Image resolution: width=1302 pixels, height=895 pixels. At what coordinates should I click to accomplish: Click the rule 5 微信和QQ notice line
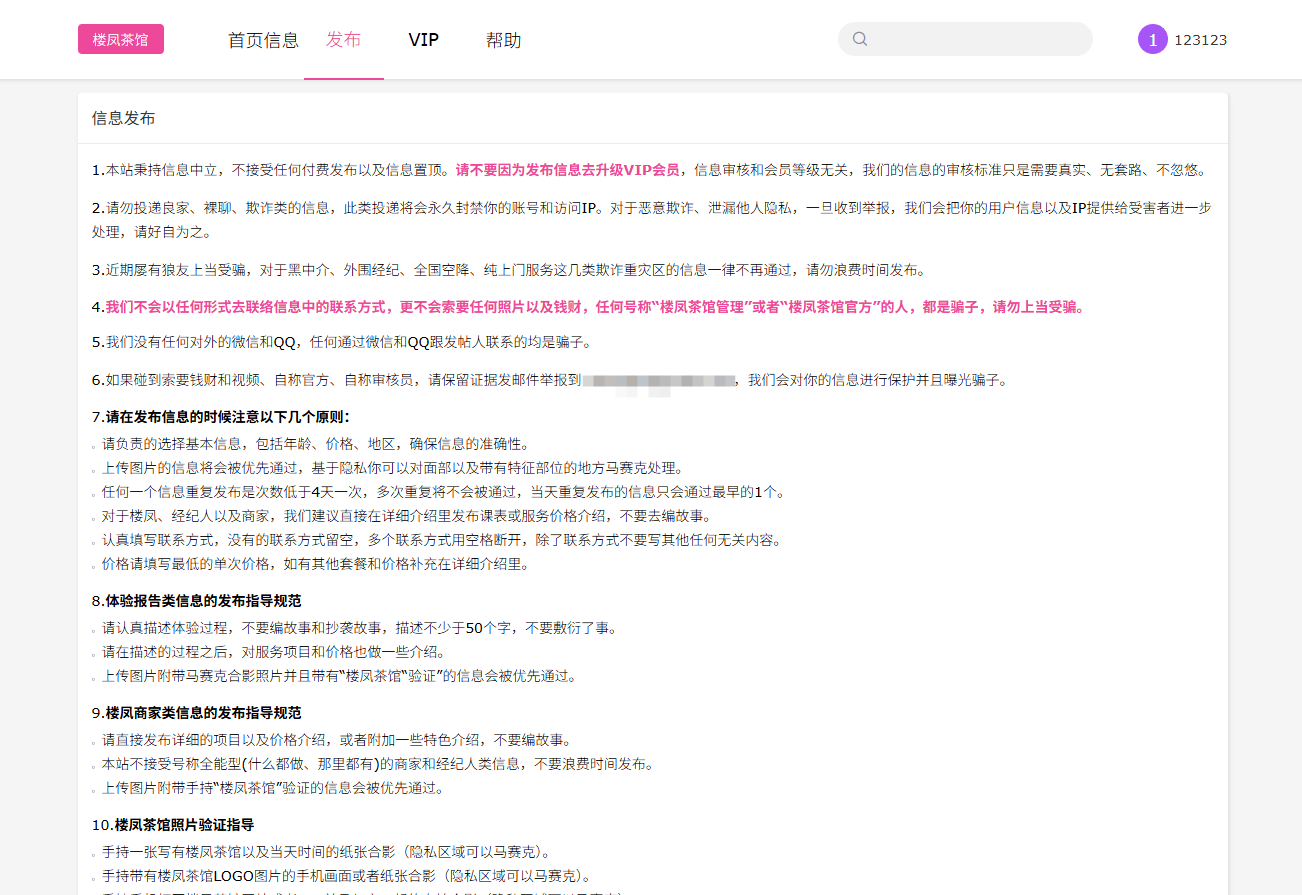(341, 342)
